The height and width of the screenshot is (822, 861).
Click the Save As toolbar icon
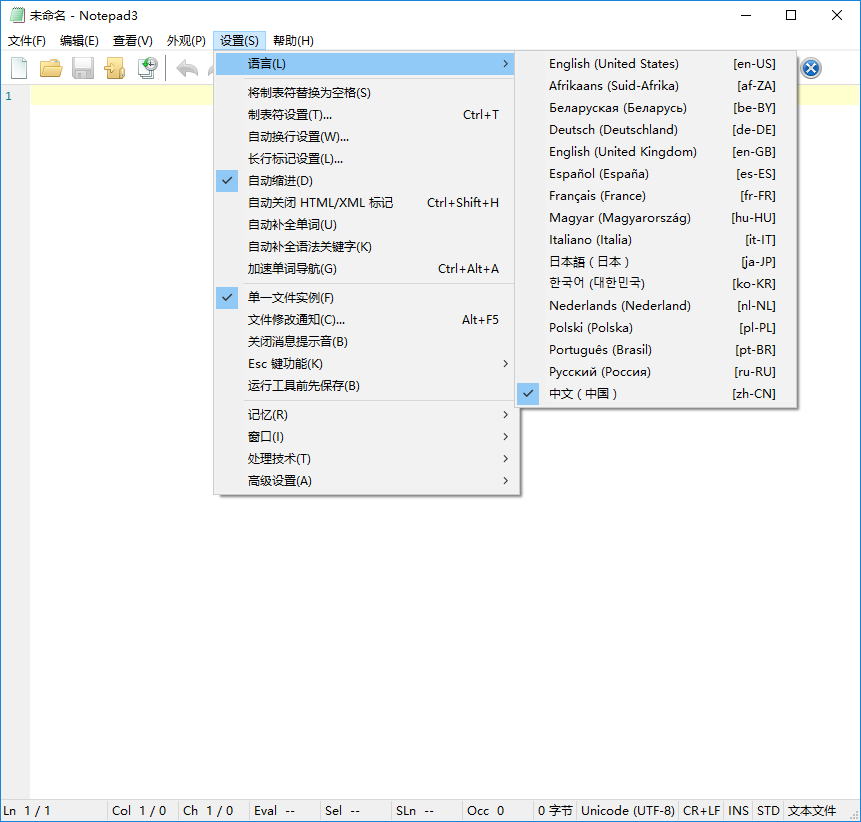[x=115, y=68]
